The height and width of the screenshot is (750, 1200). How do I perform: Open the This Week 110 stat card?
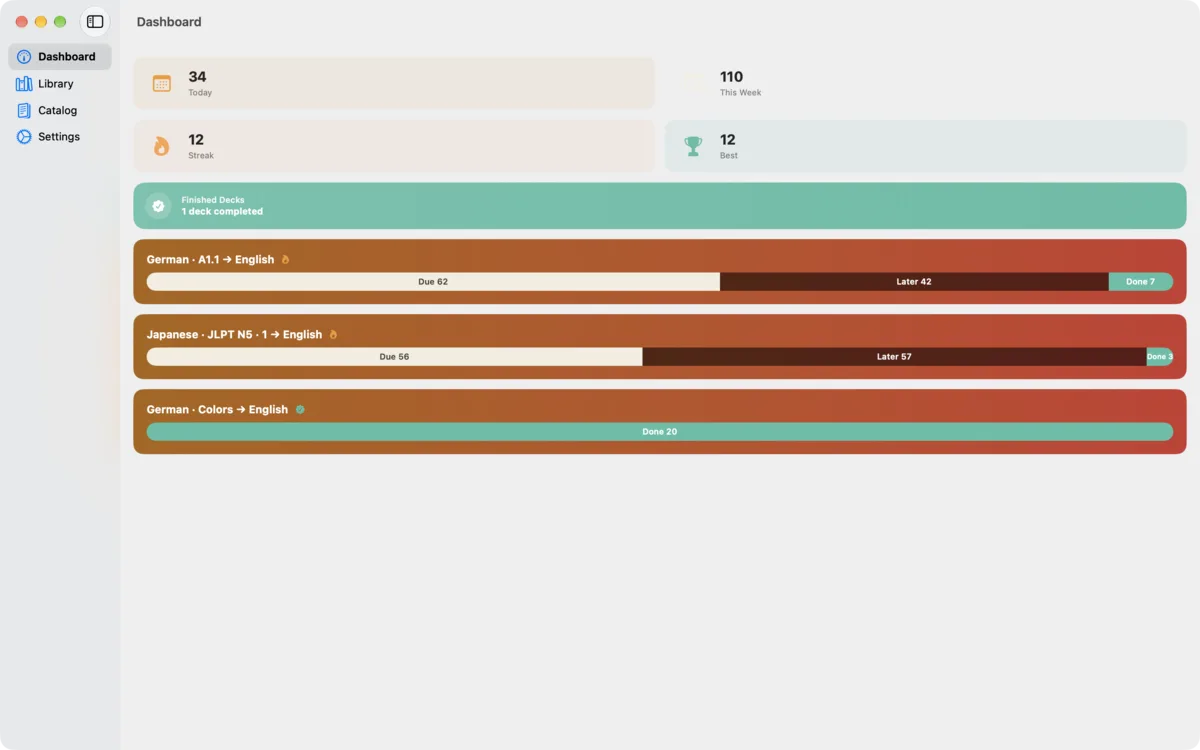click(926, 83)
